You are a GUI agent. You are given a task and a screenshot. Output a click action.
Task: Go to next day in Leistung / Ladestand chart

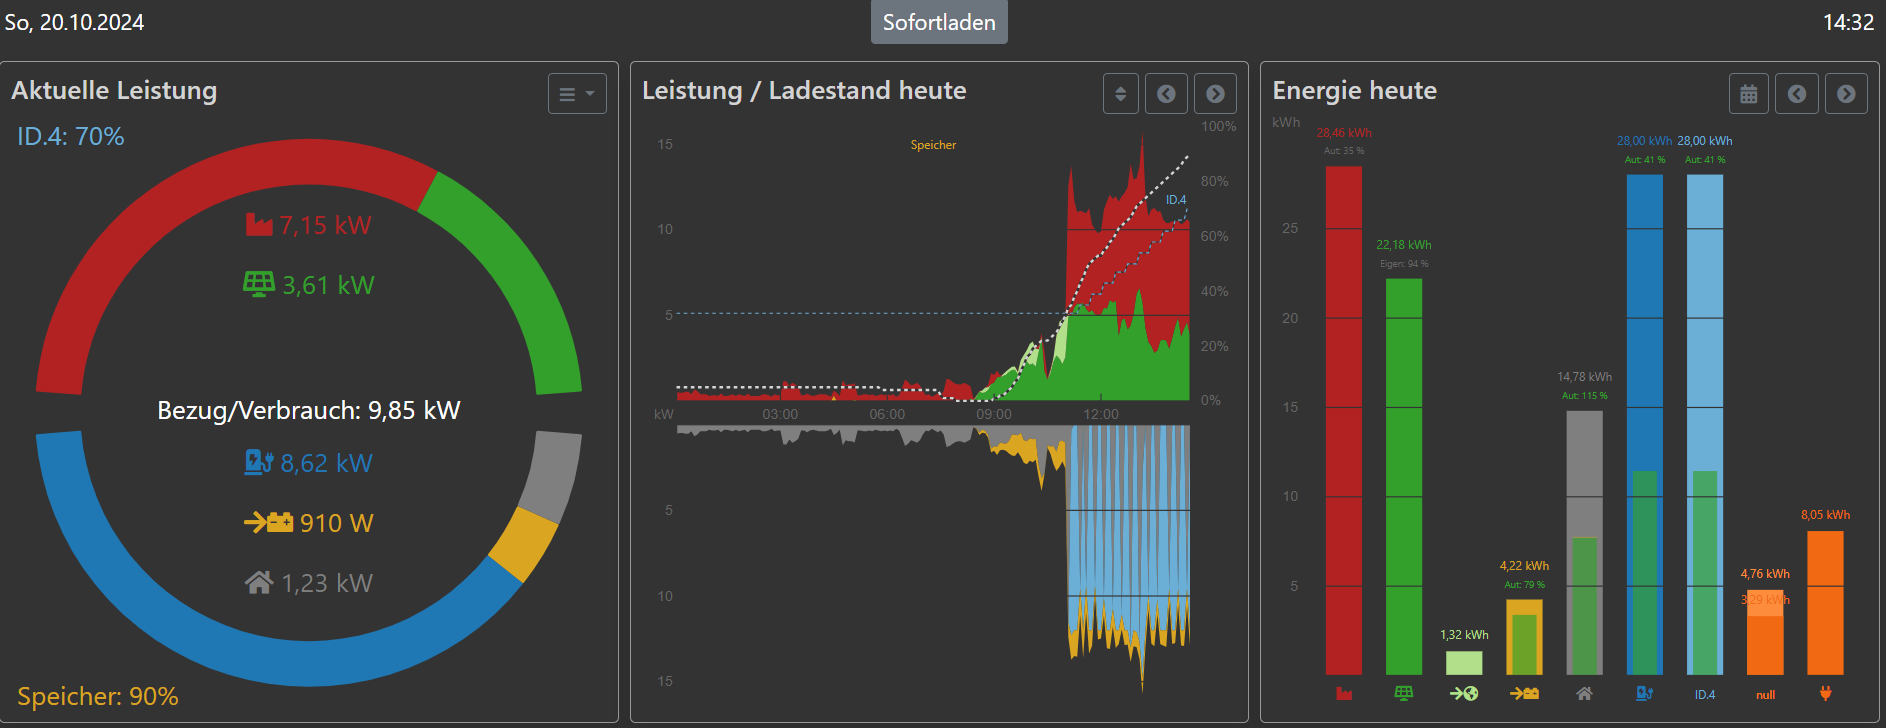(1215, 94)
